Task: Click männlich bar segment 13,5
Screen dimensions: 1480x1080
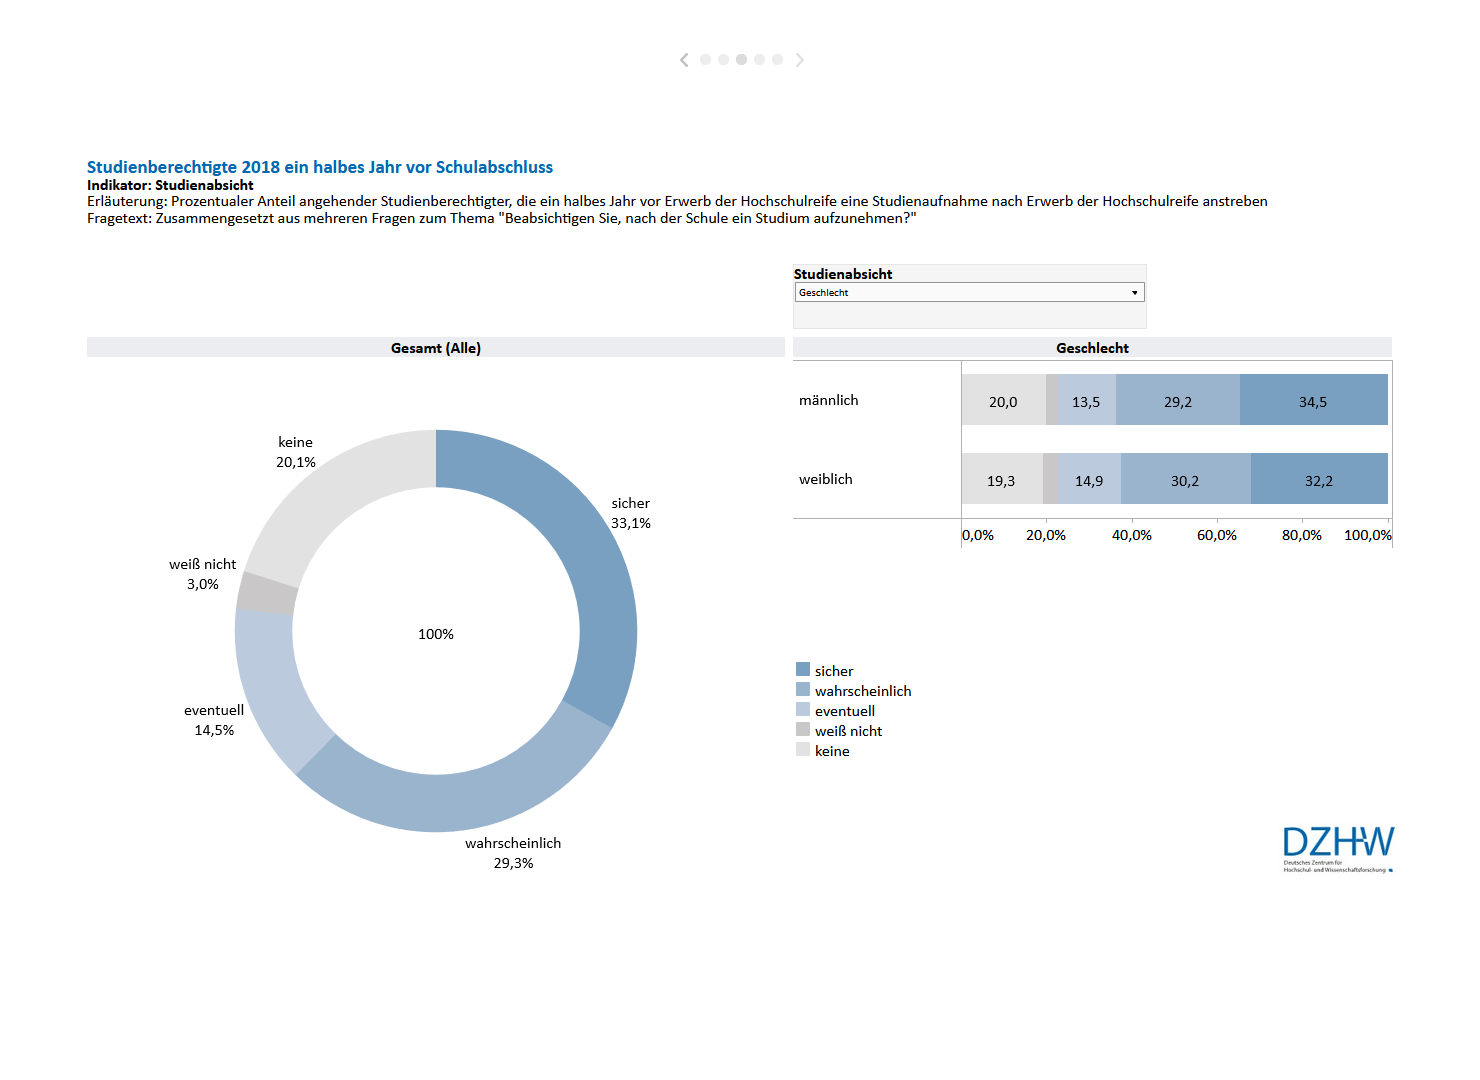Action: point(1087,400)
